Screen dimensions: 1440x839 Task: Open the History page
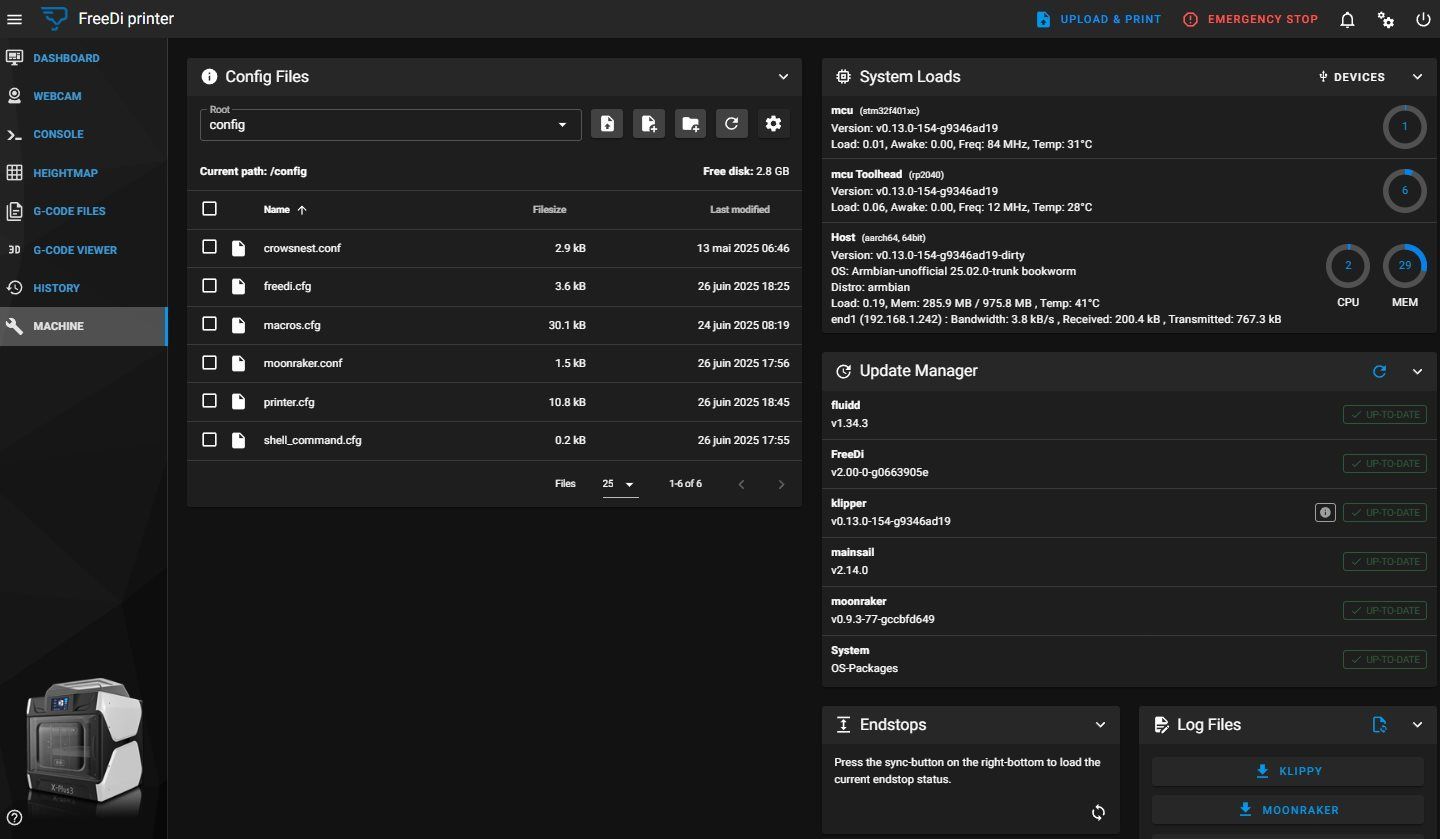tap(83, 288)
